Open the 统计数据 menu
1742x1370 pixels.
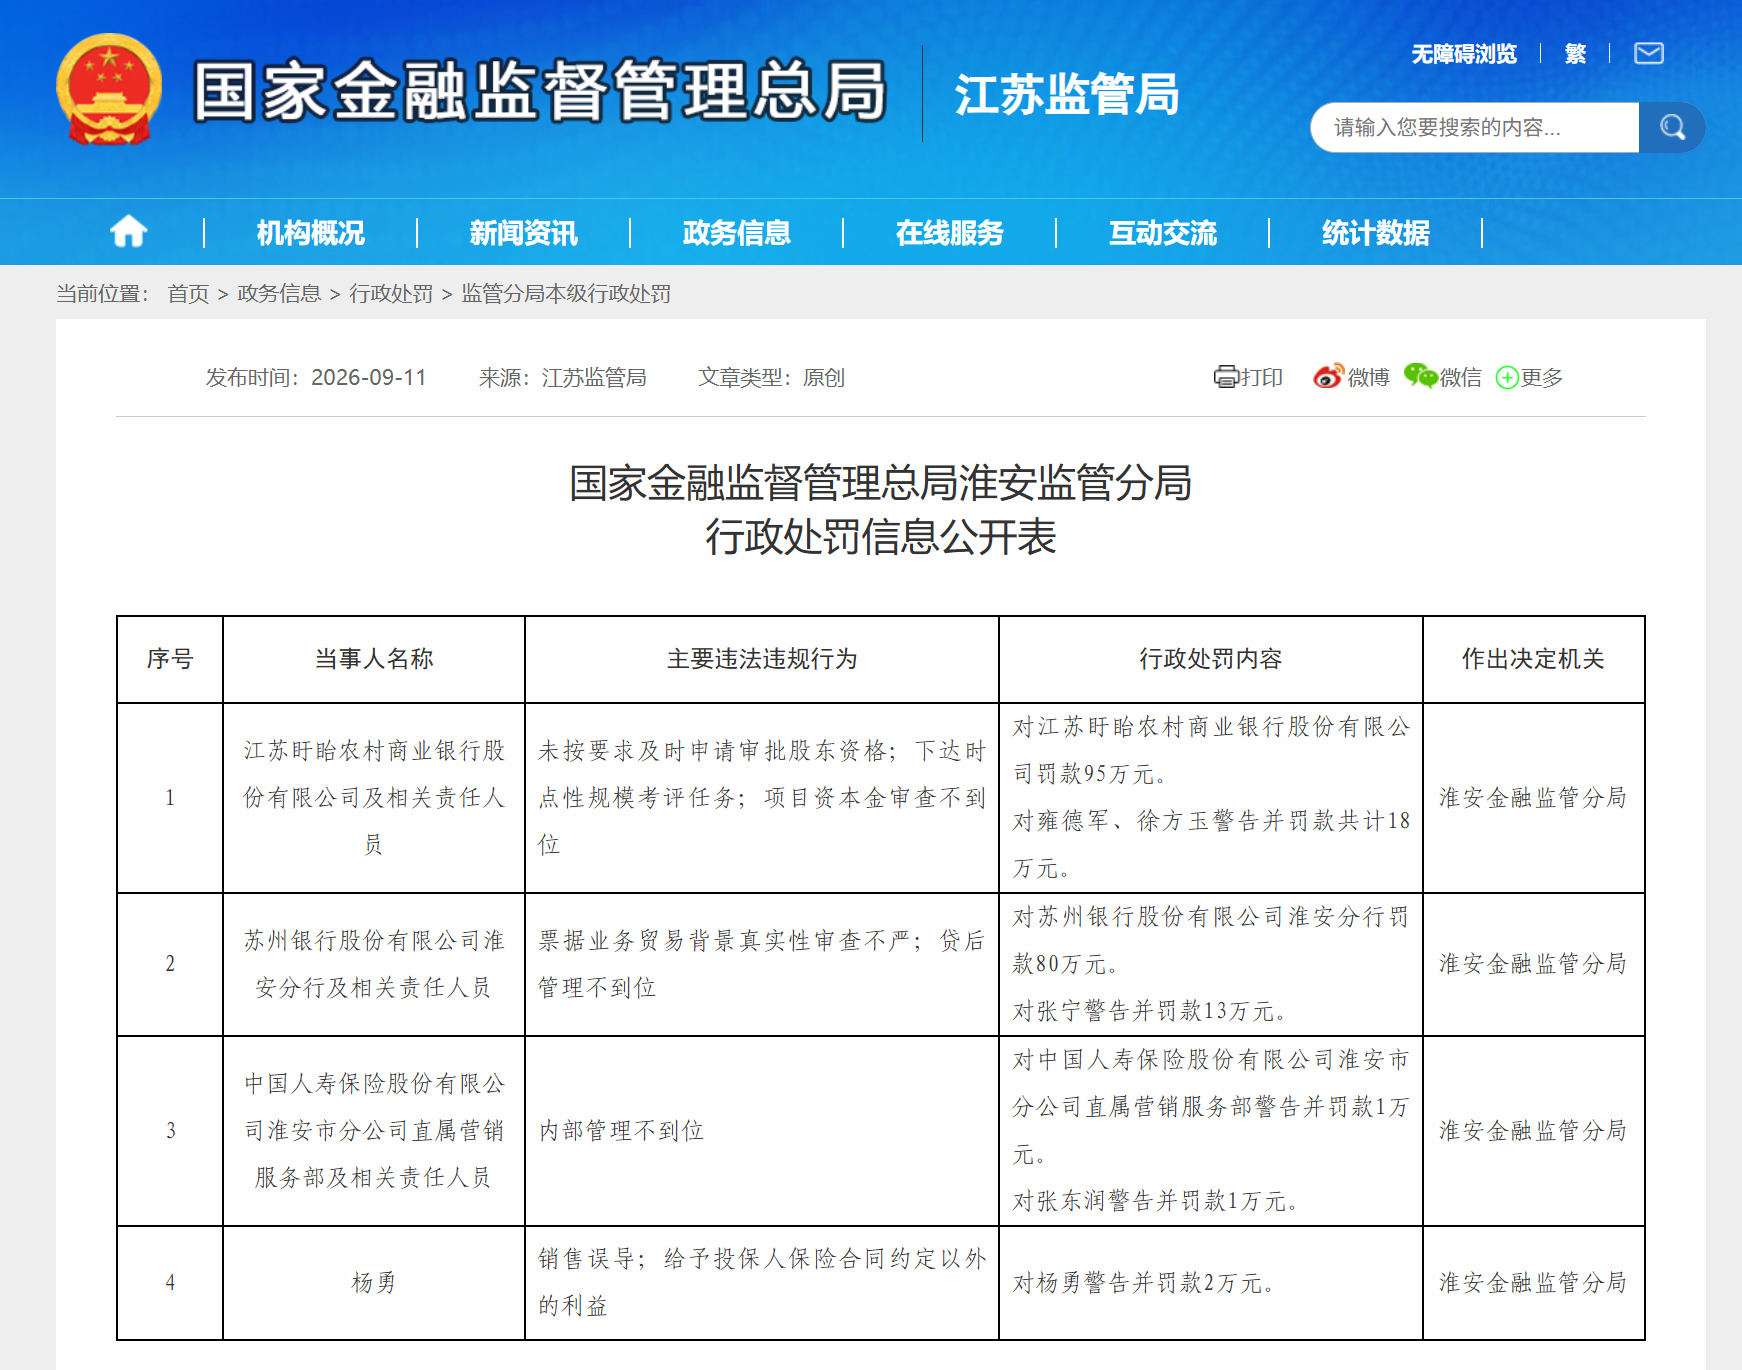pyautogui.click(x=1376, y=233)
